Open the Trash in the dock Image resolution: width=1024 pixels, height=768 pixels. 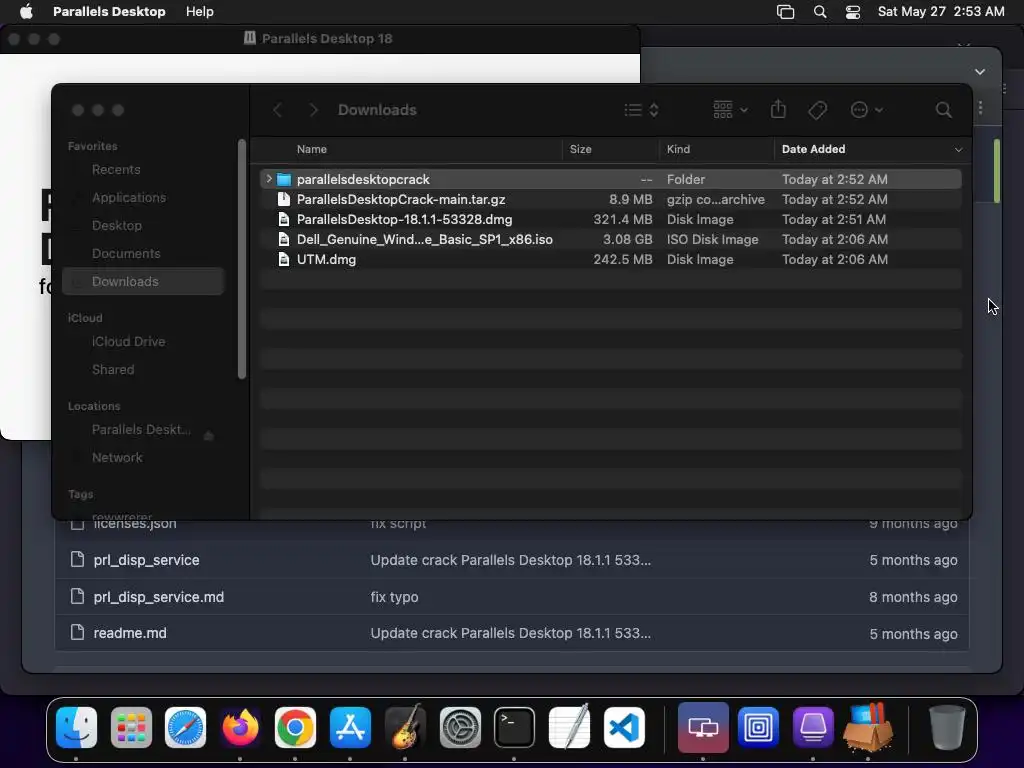pos(947,728)
